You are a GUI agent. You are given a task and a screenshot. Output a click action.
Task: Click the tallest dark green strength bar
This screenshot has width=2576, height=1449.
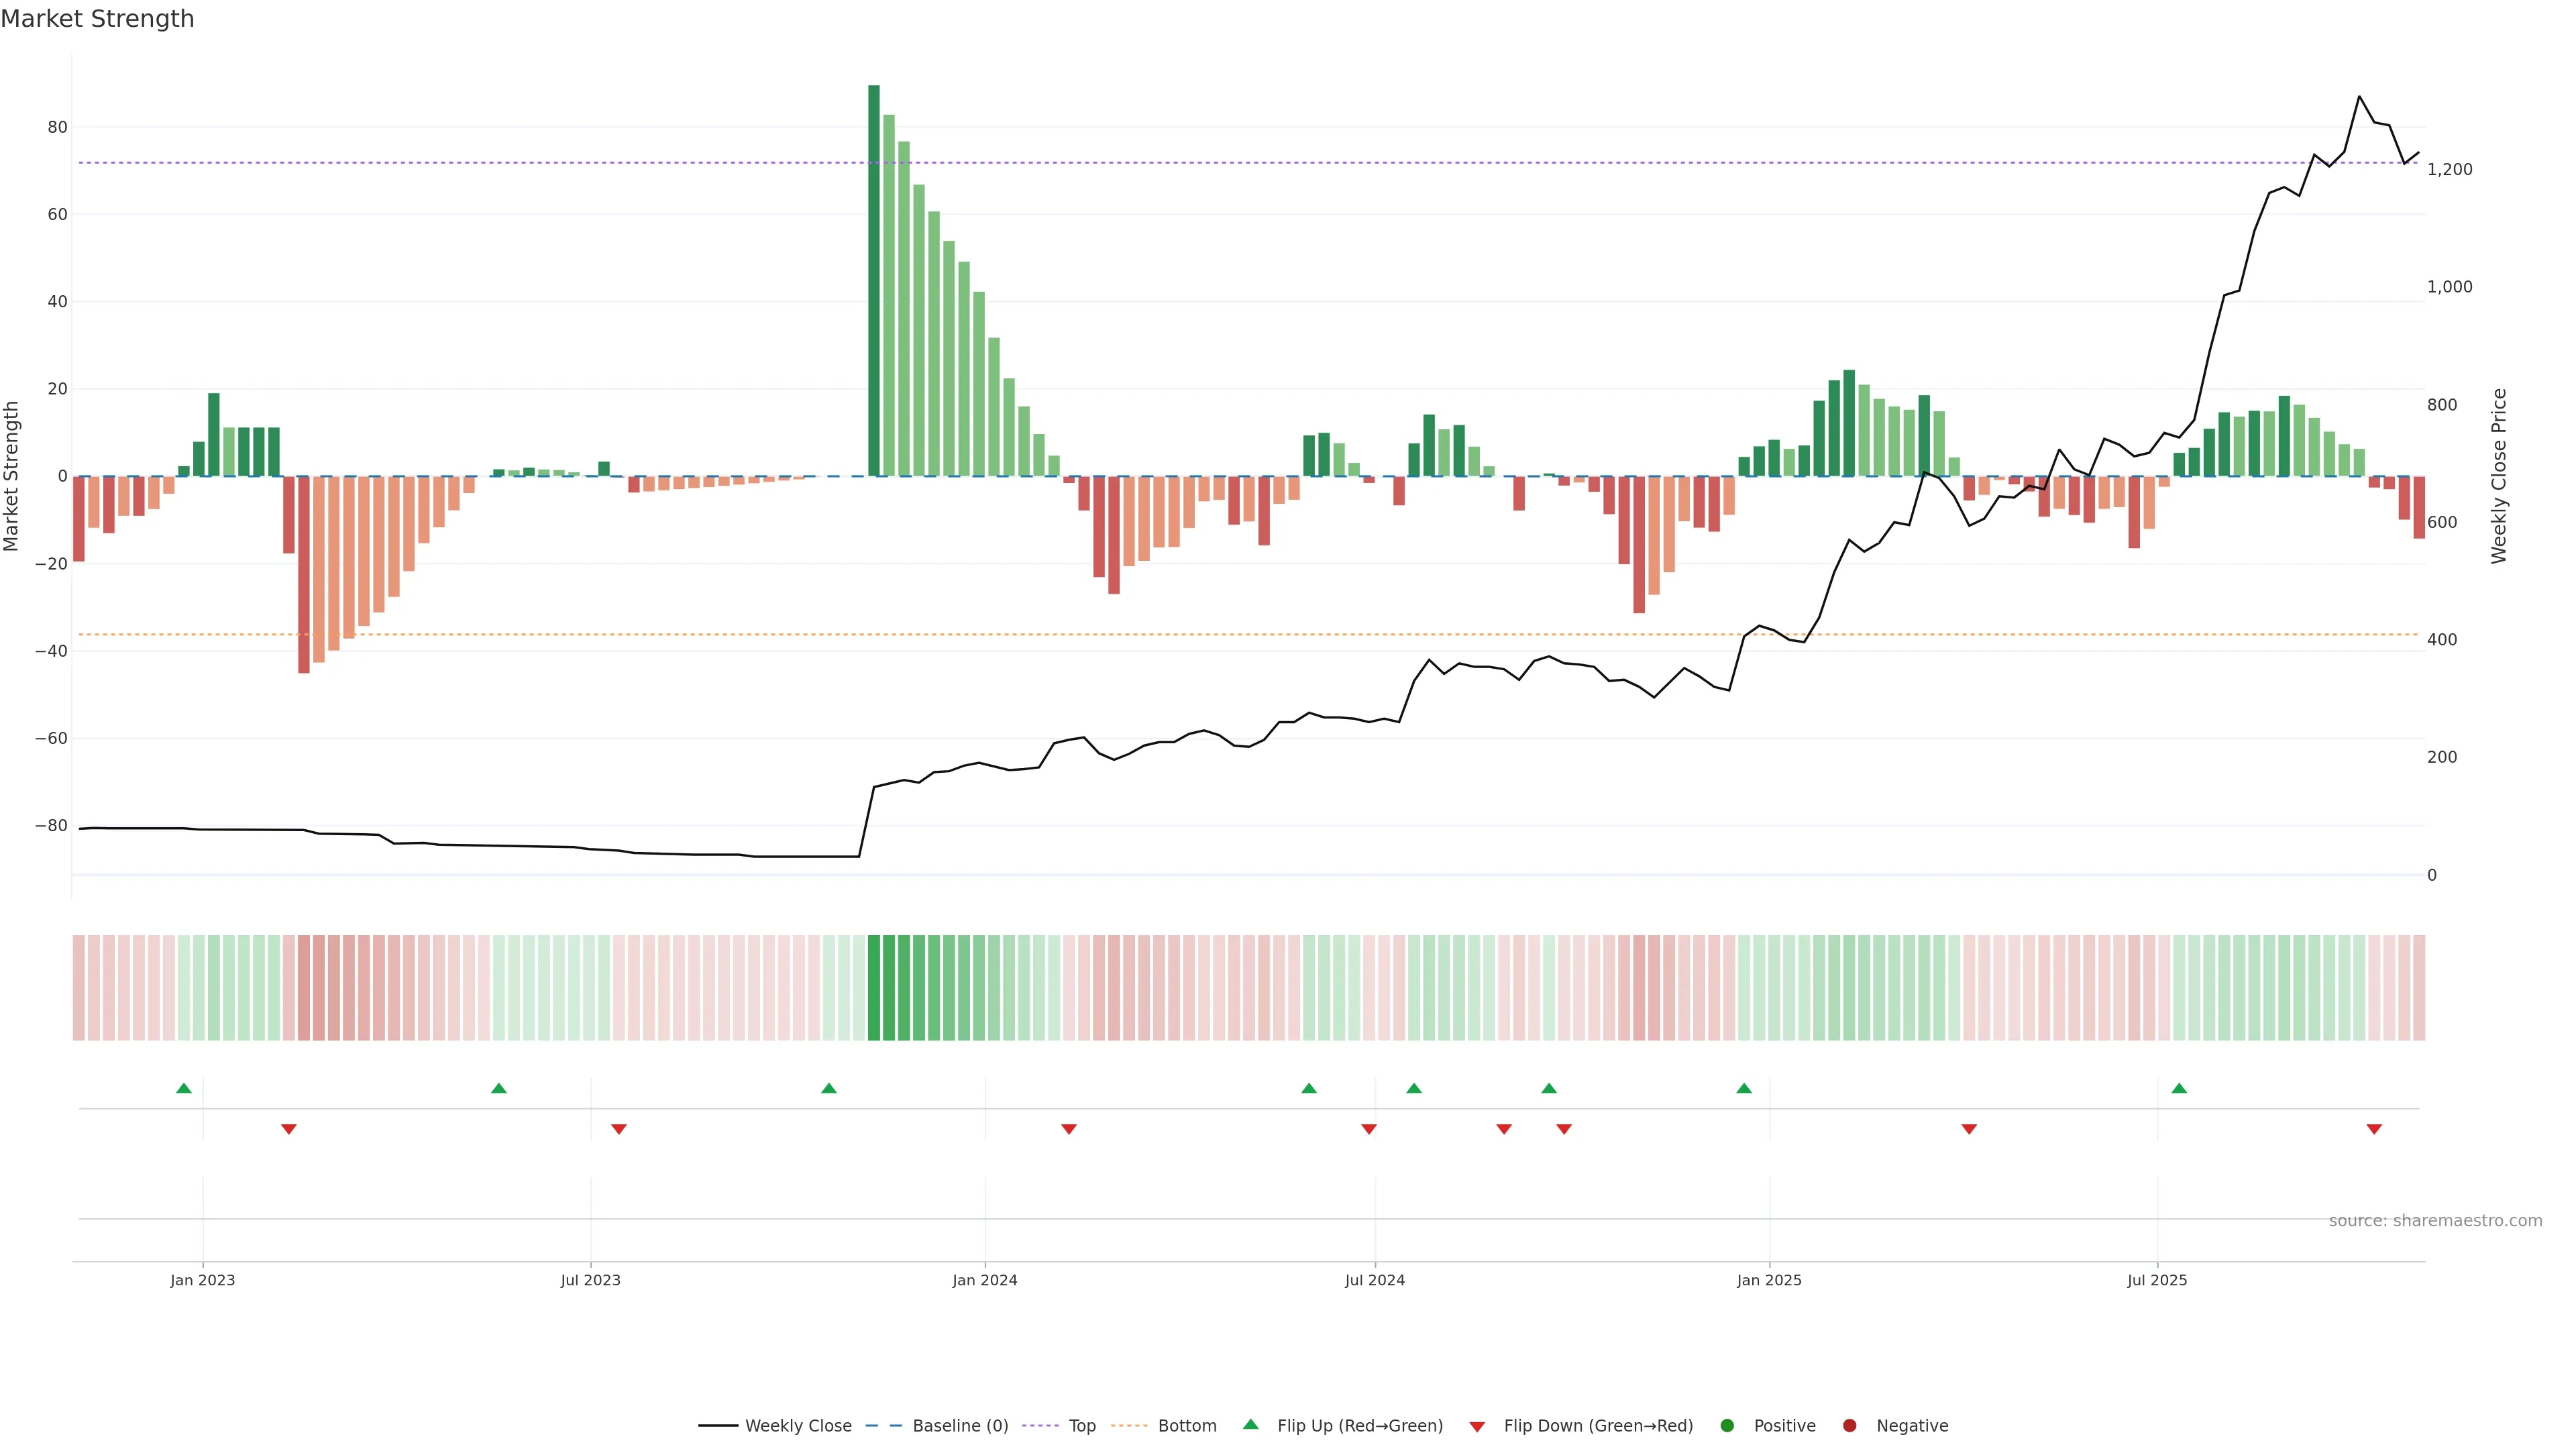(874, 280)
